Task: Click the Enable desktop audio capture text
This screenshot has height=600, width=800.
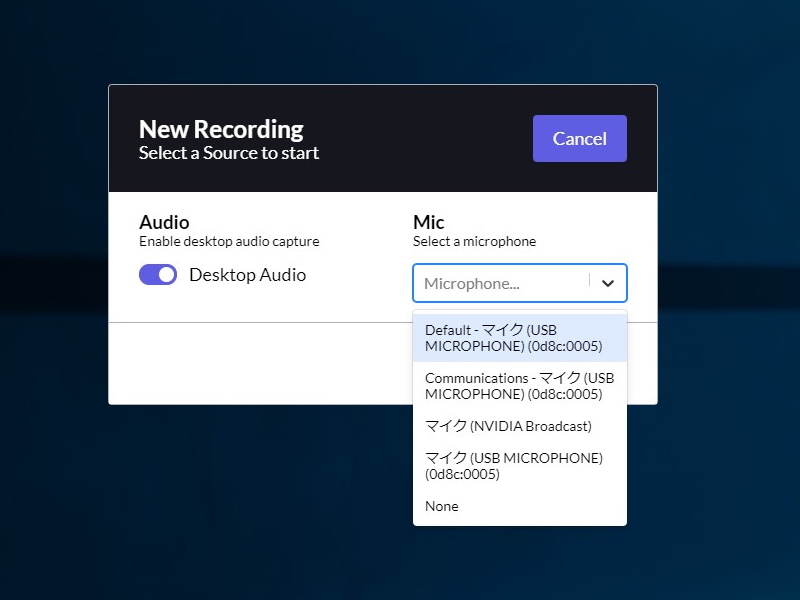Action: coord(227,241)
